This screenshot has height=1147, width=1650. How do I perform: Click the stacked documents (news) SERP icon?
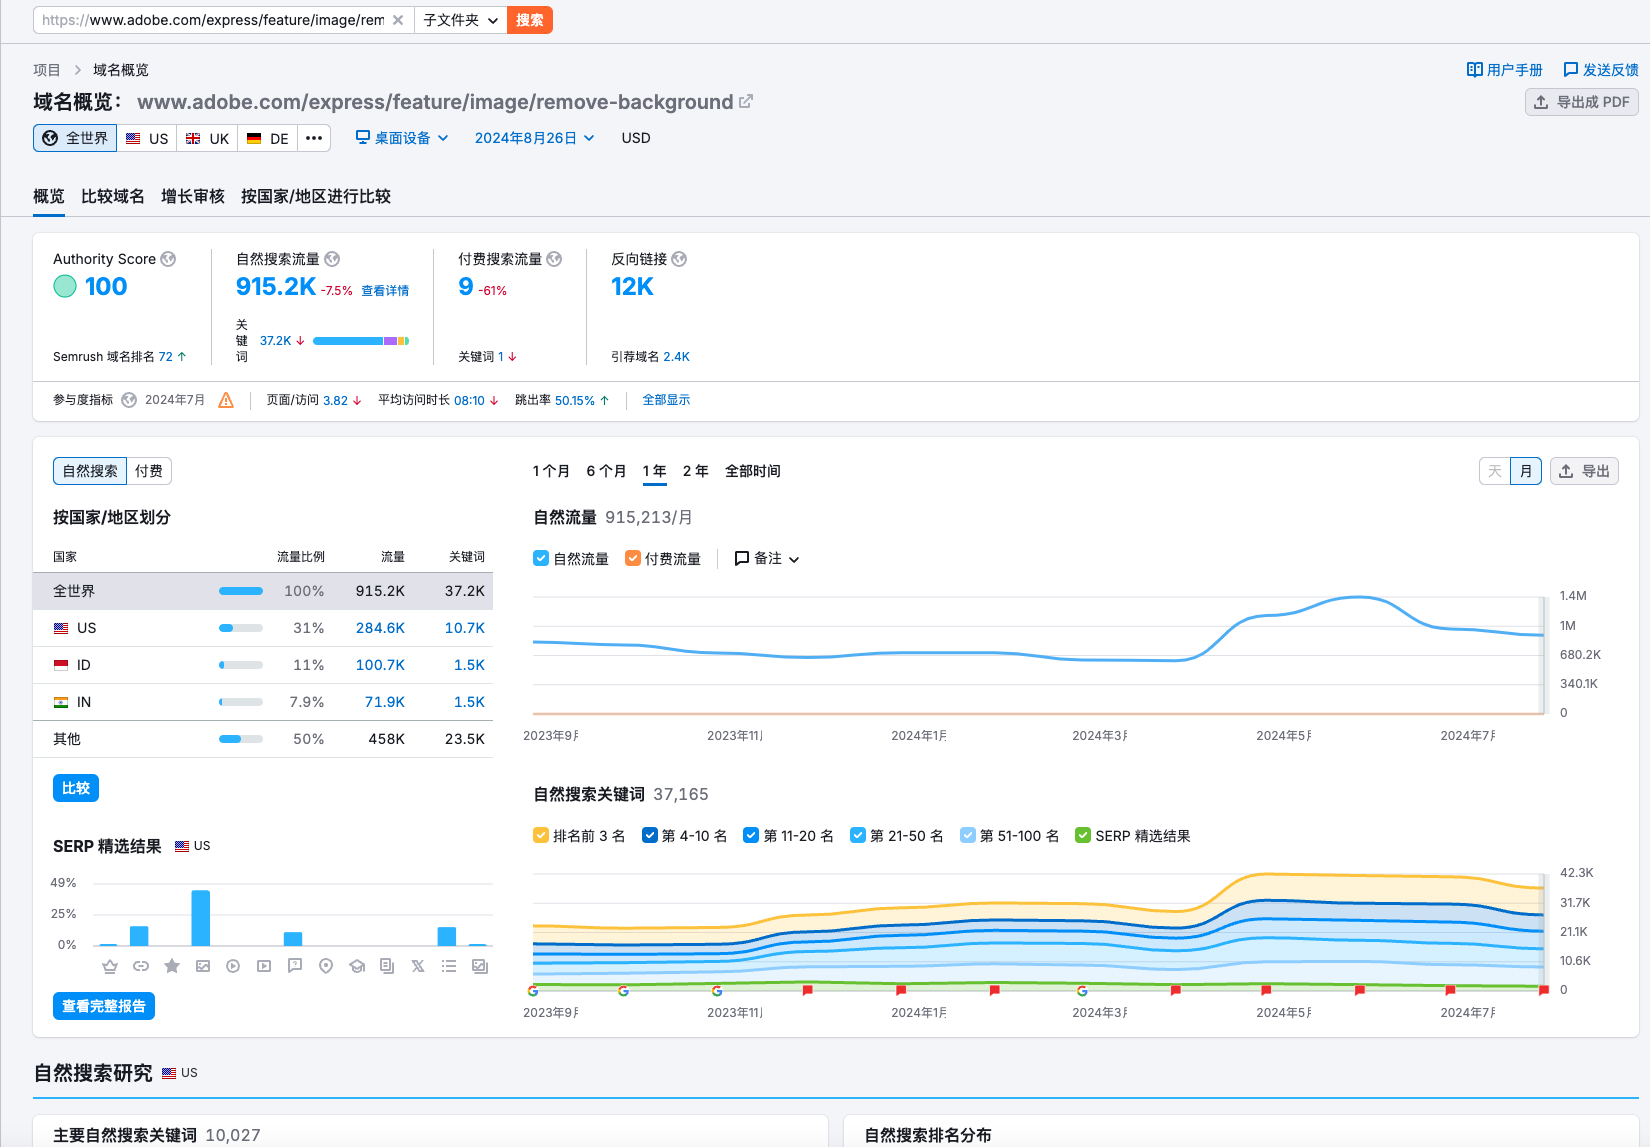(387, 966)
